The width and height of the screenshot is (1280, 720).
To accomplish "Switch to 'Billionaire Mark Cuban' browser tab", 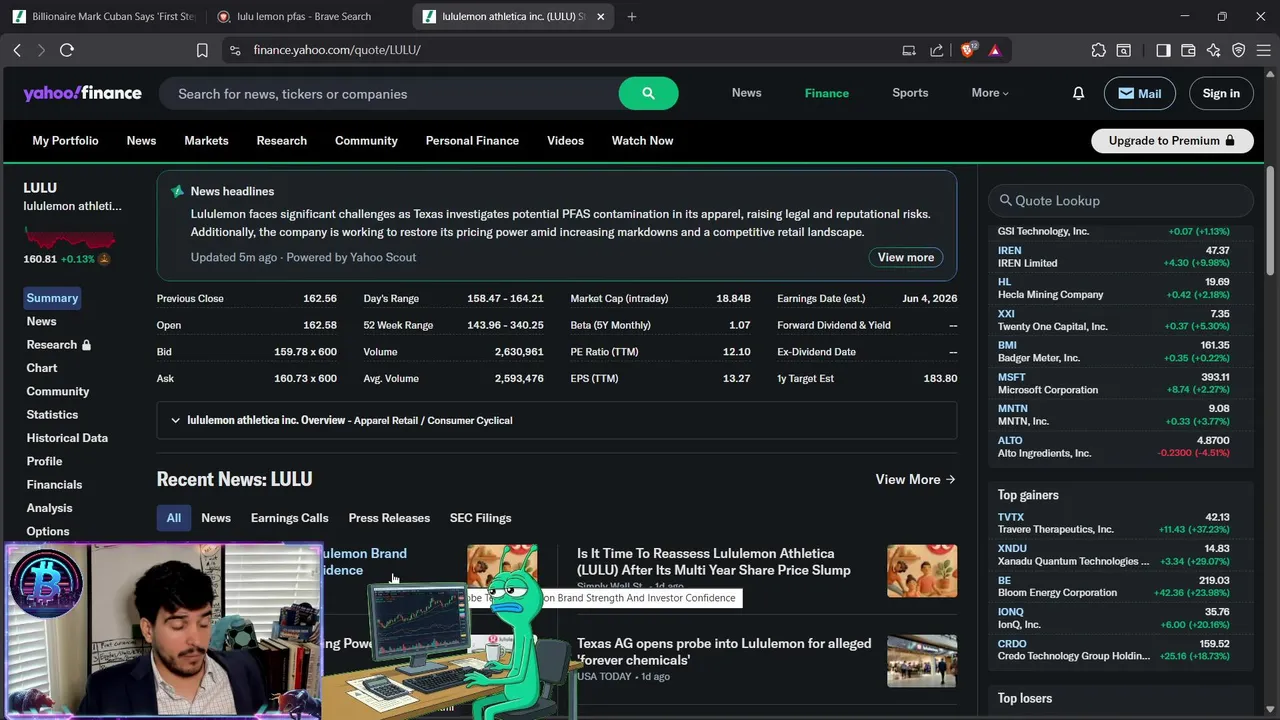I will (x=103, y=16).
